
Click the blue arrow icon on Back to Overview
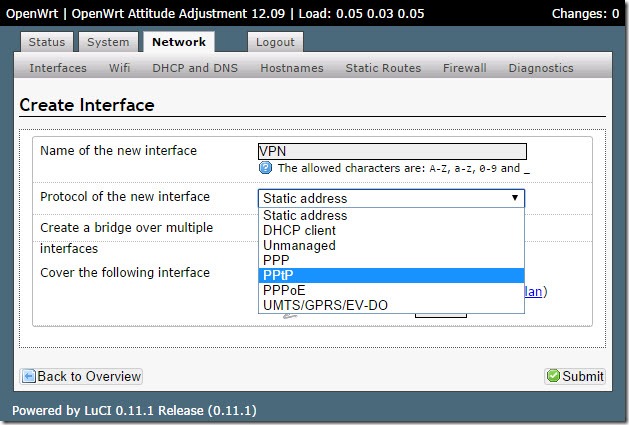[28, 376]
